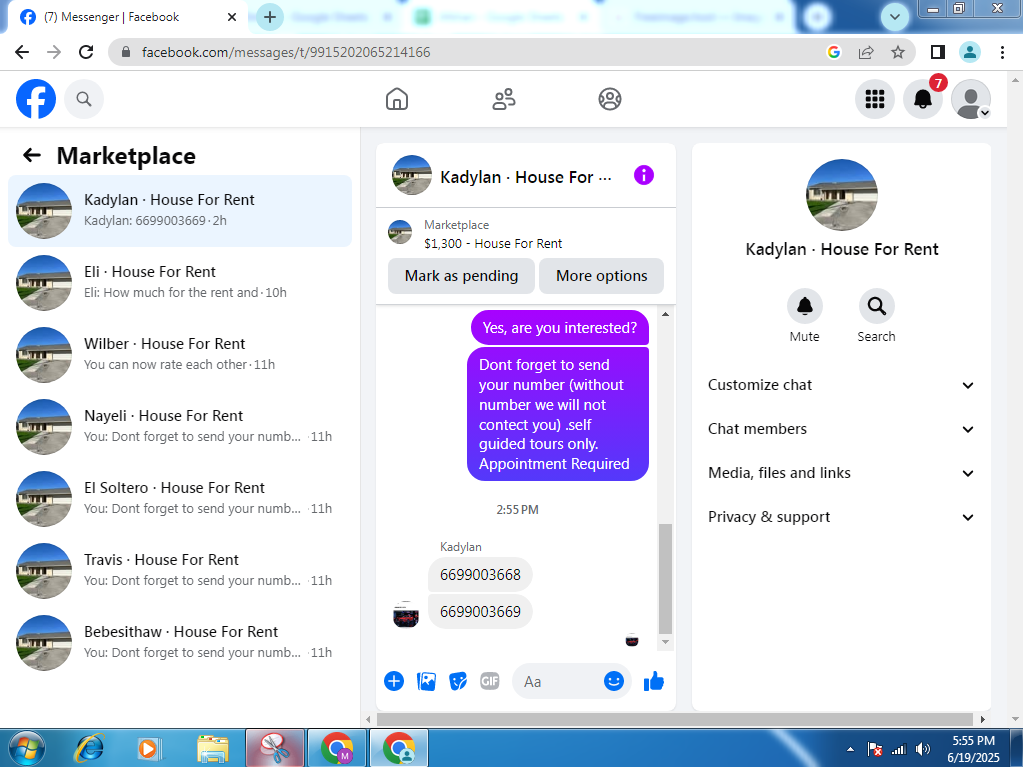Click the large profile picture in info panel
The width and height of the screenshot is (1023, 767).
coord(842,194)
